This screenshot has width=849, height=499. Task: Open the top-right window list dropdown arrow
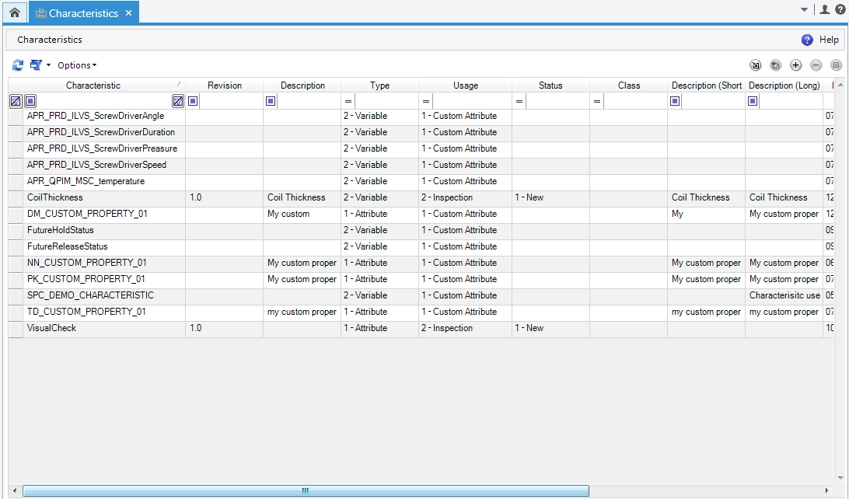805,10
